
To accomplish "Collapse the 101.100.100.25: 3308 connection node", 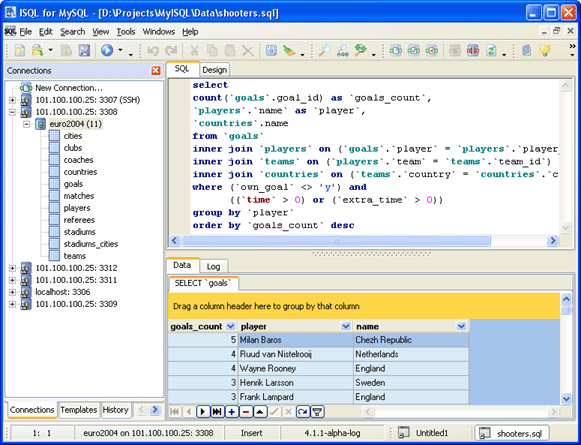I will point(12,112).
